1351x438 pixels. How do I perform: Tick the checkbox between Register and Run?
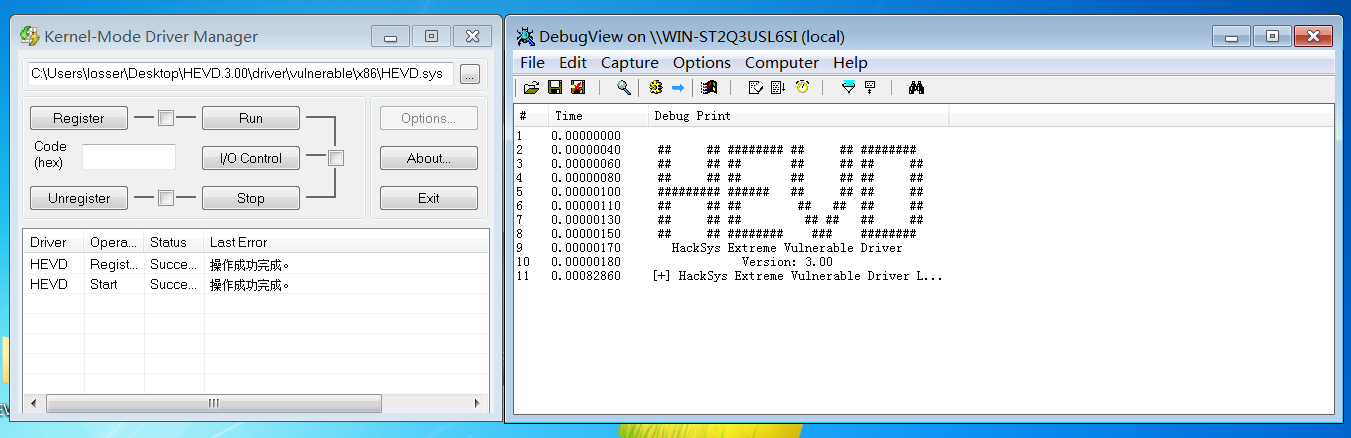tap(166, 118)
